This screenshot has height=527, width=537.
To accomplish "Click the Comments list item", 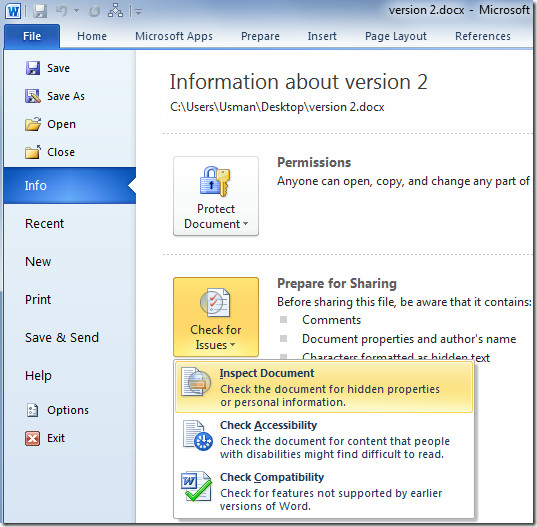I will point(332,320).
